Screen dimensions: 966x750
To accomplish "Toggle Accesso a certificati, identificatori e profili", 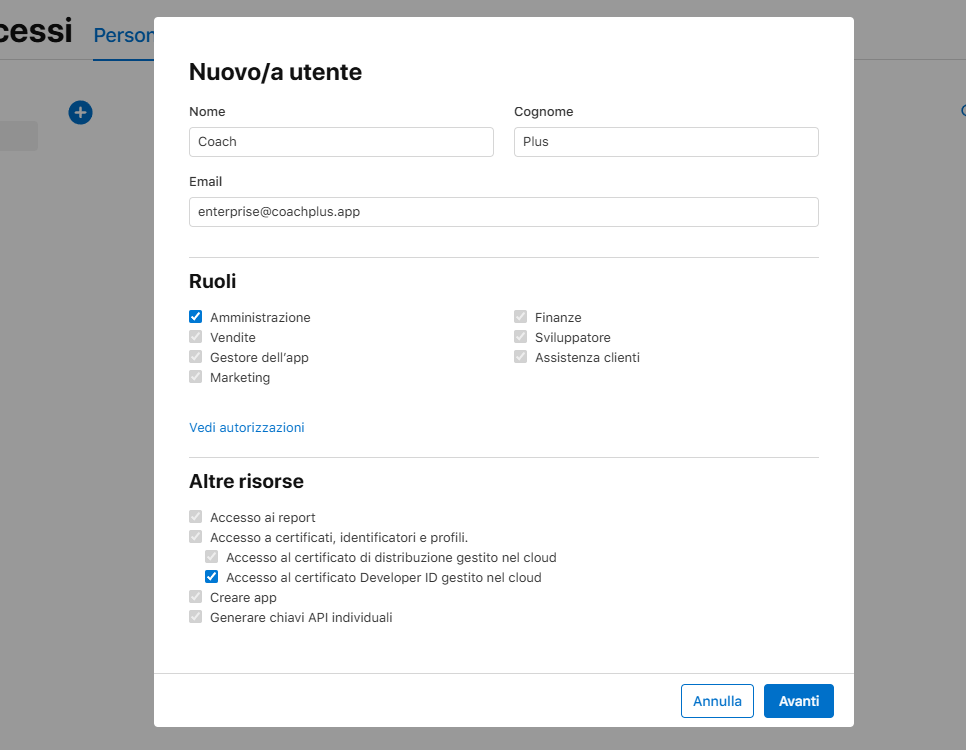I will coord(196,537).
